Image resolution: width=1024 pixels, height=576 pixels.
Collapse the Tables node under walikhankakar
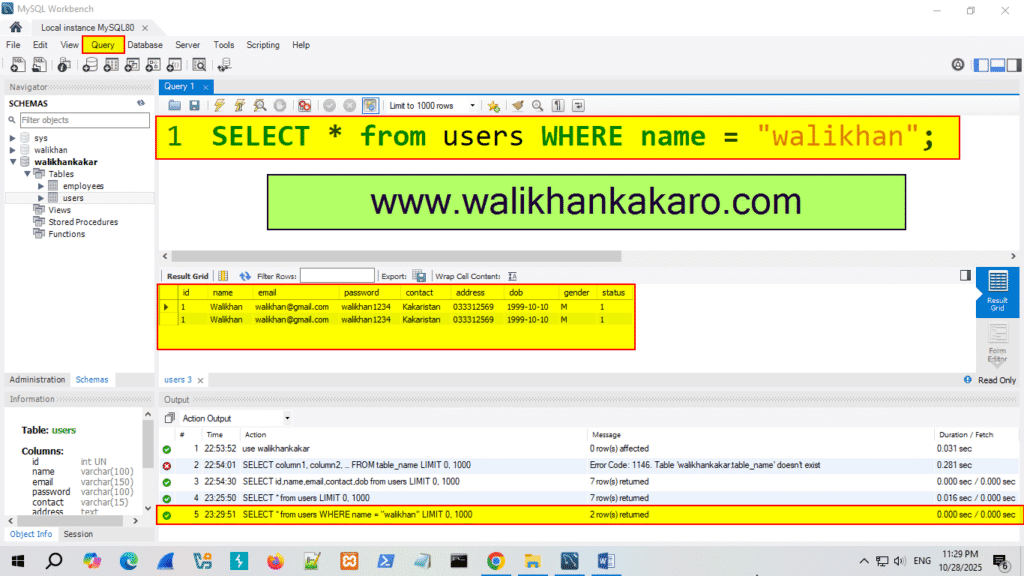tap(28, 173)
